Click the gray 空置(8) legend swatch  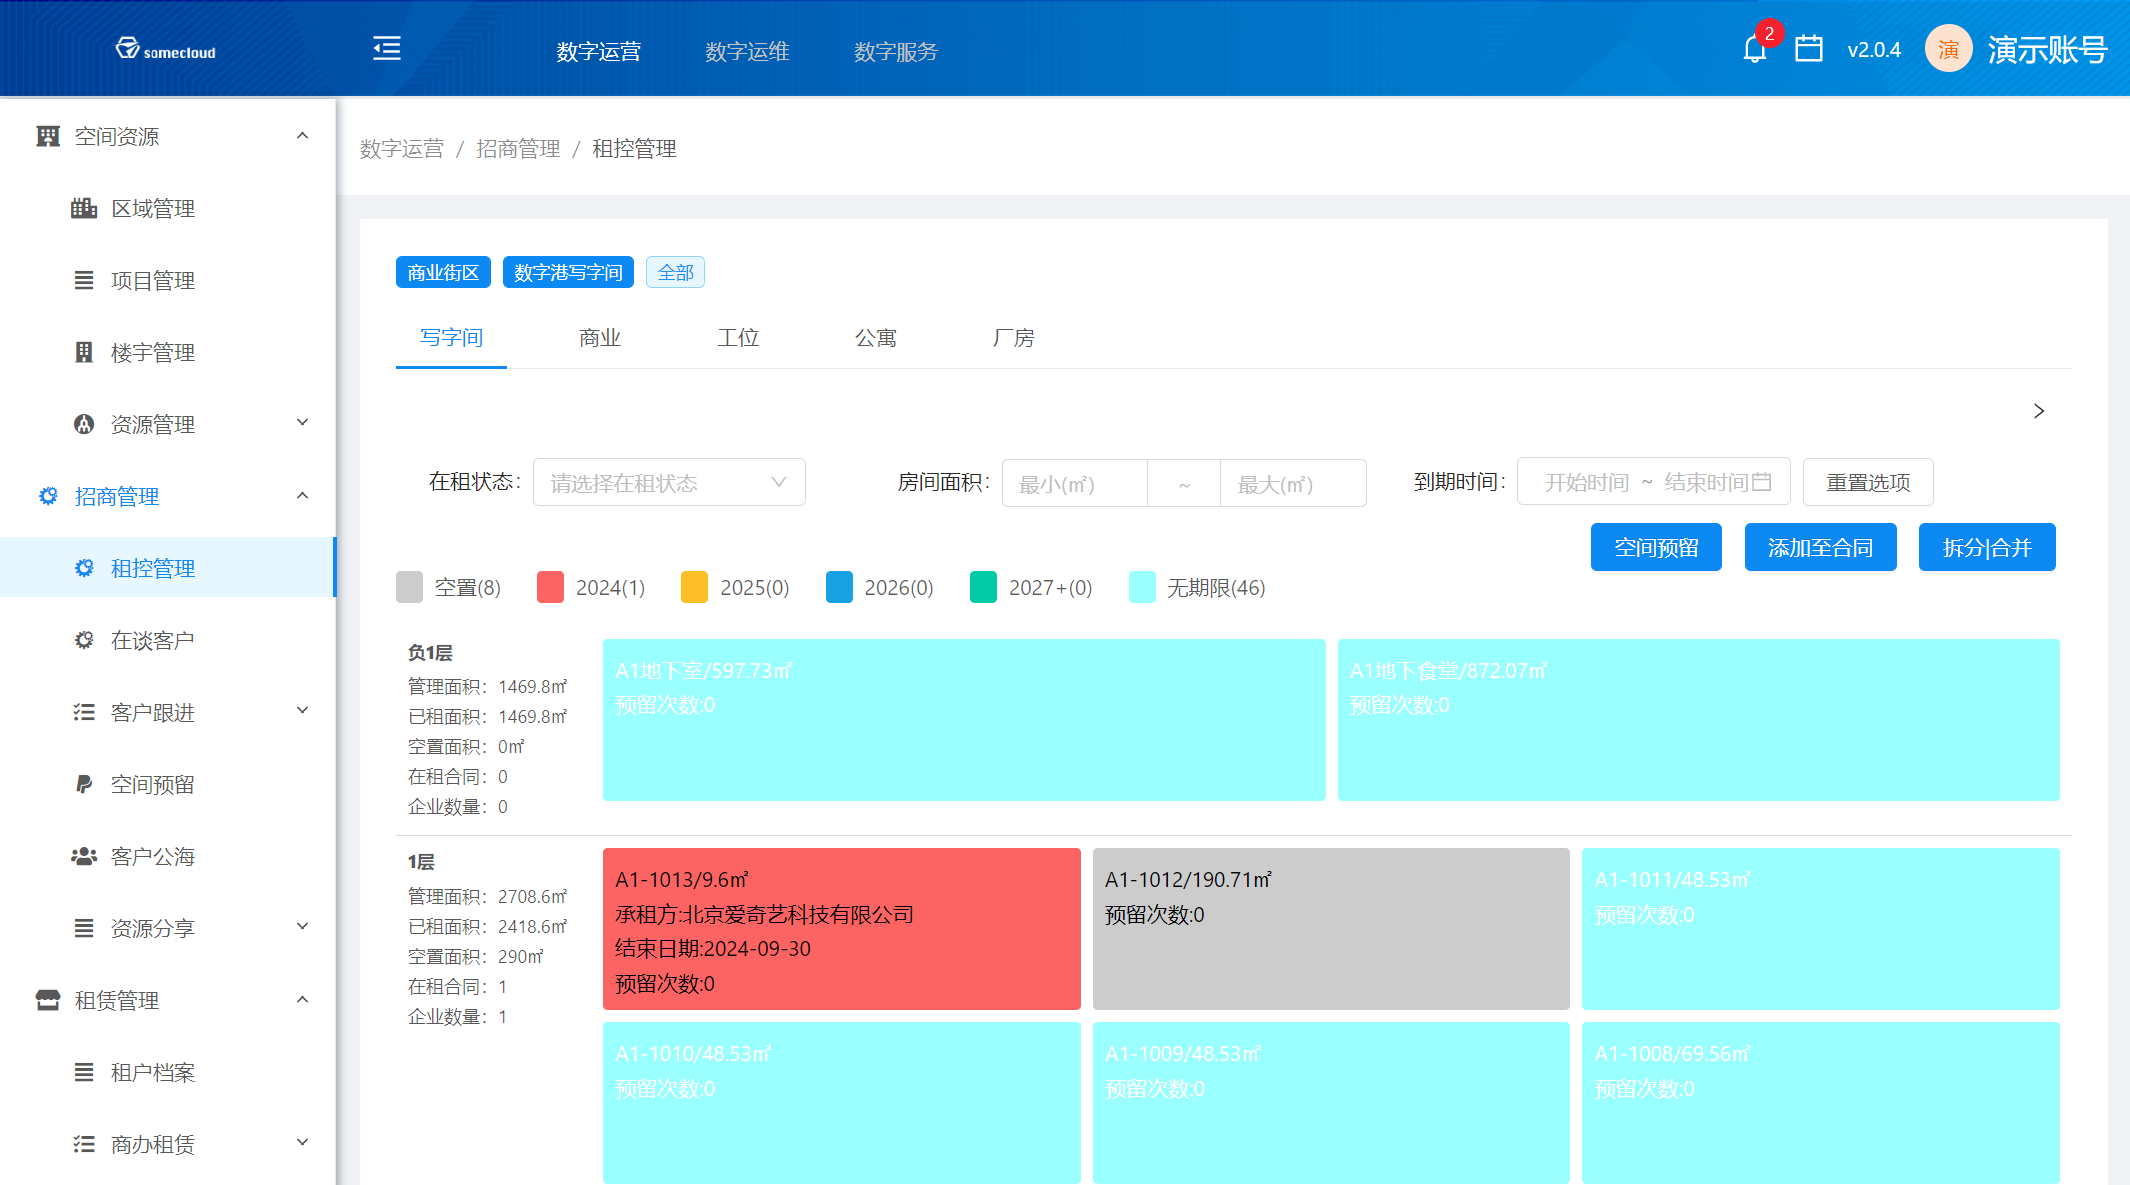click(x=410, y=587)
